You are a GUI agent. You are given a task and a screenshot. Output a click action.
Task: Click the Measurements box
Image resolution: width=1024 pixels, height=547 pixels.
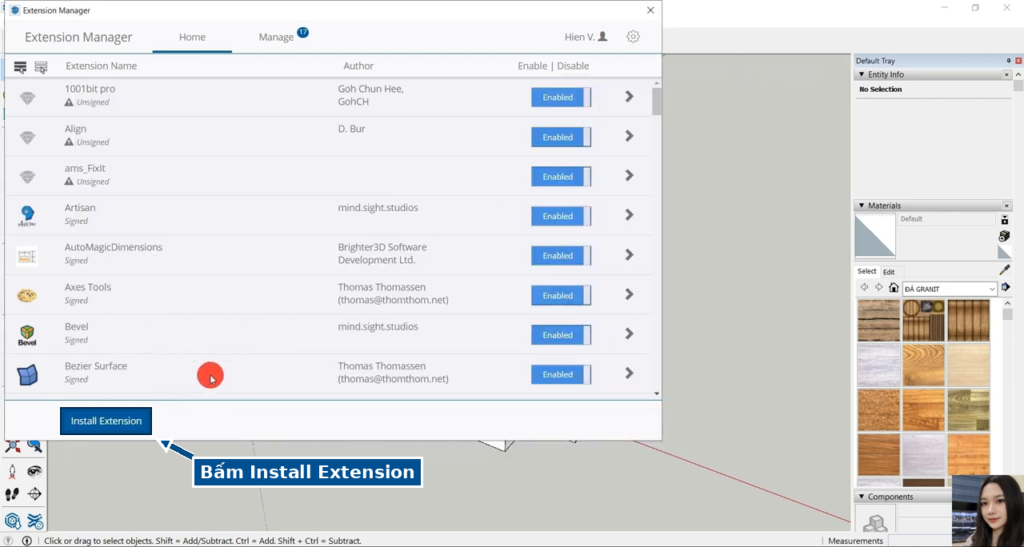pos(920,541)
